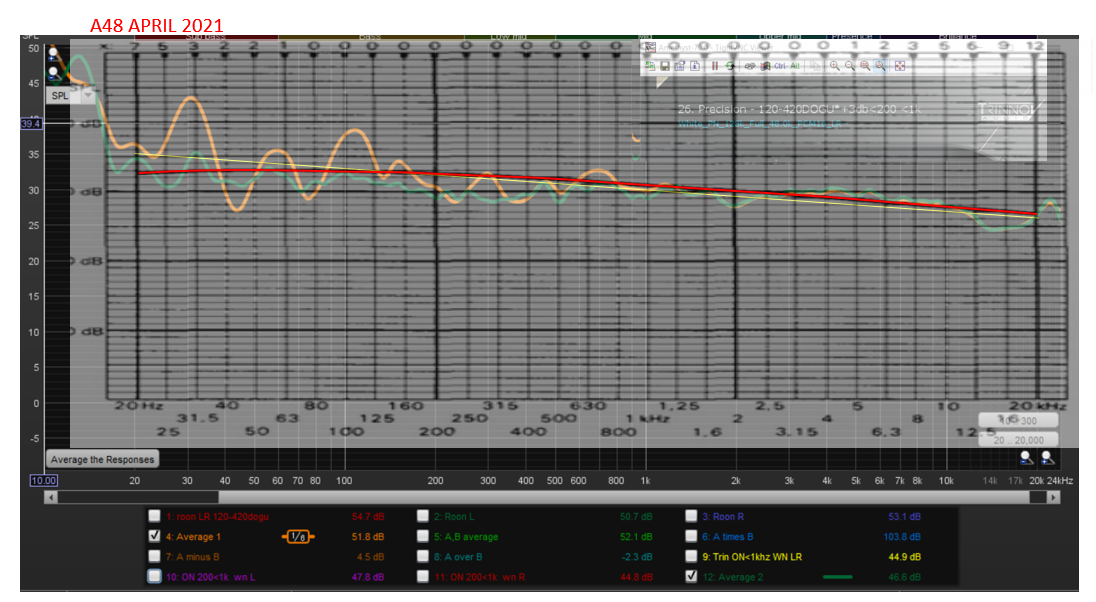This screenshot has height=602, width=1096.
Task: Click the 46.6 dB value for Average 2
Action: (x=904, y=578)
